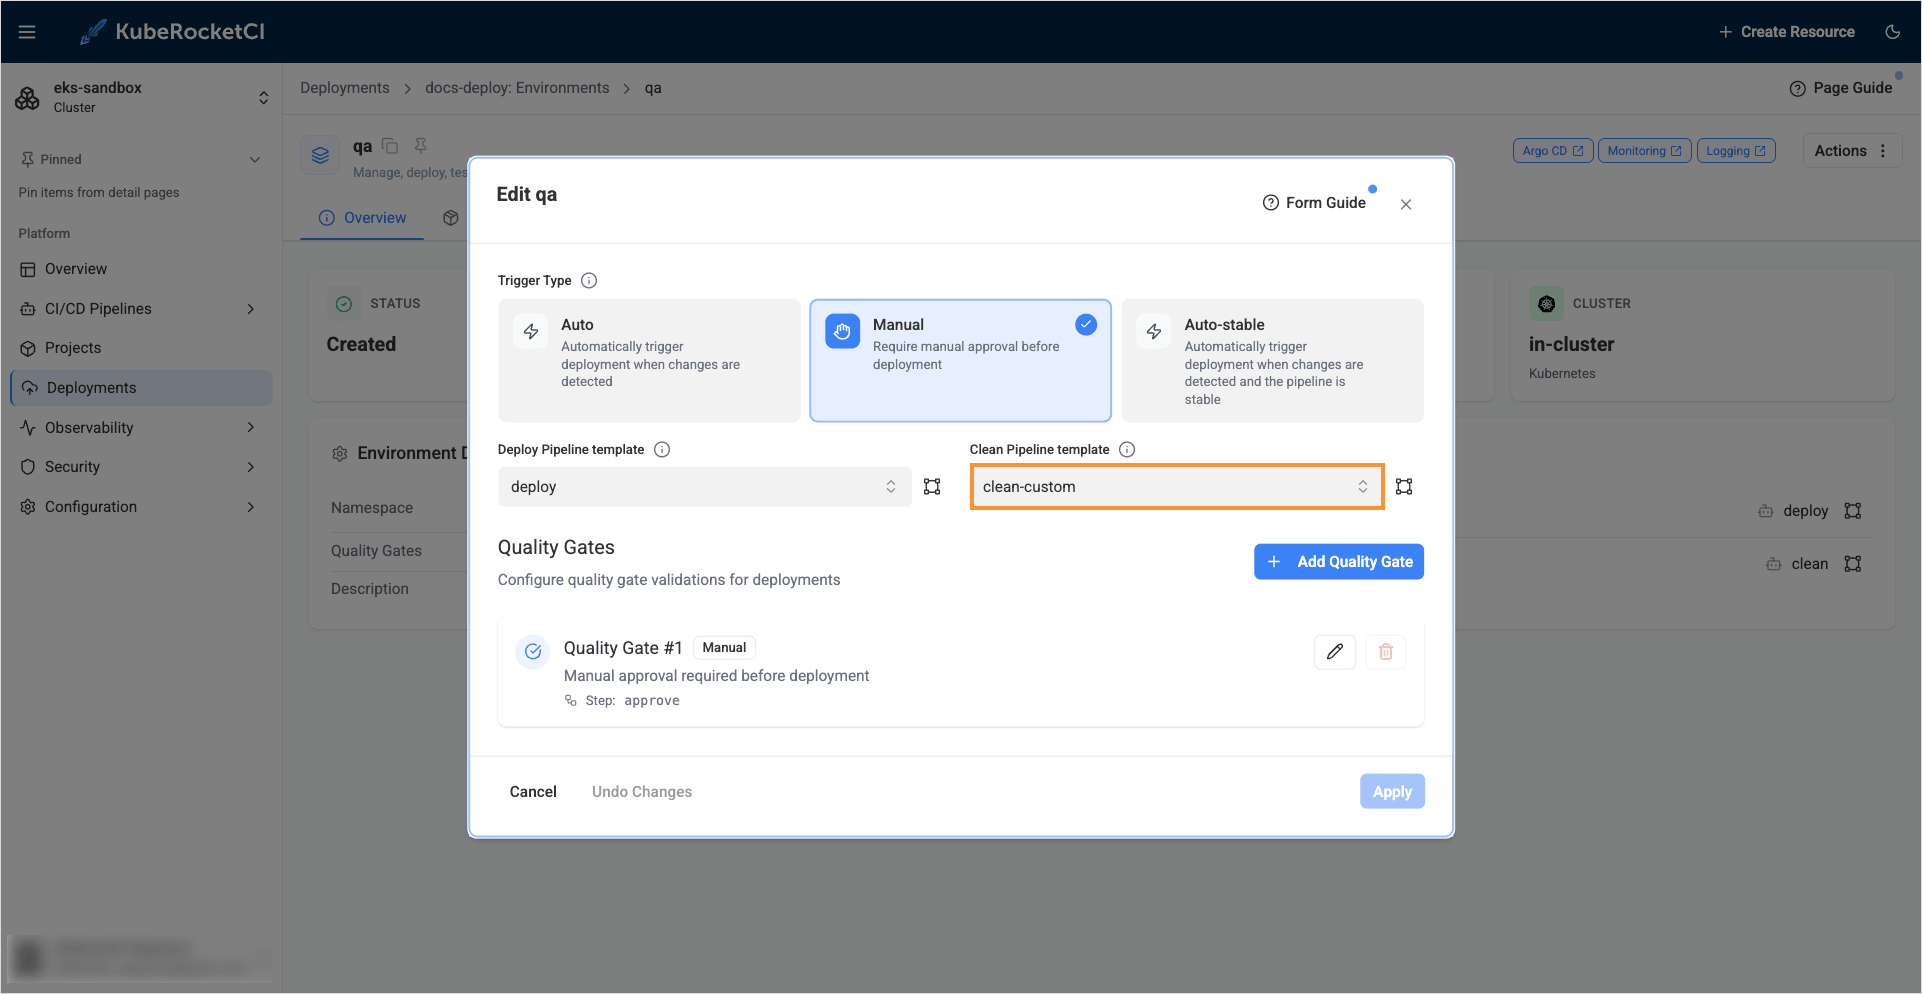Screen dimensions: 1922x994
Task: Click the user profile at sidebar bottom
Action: pyautogui.click(x=141, y=958)
